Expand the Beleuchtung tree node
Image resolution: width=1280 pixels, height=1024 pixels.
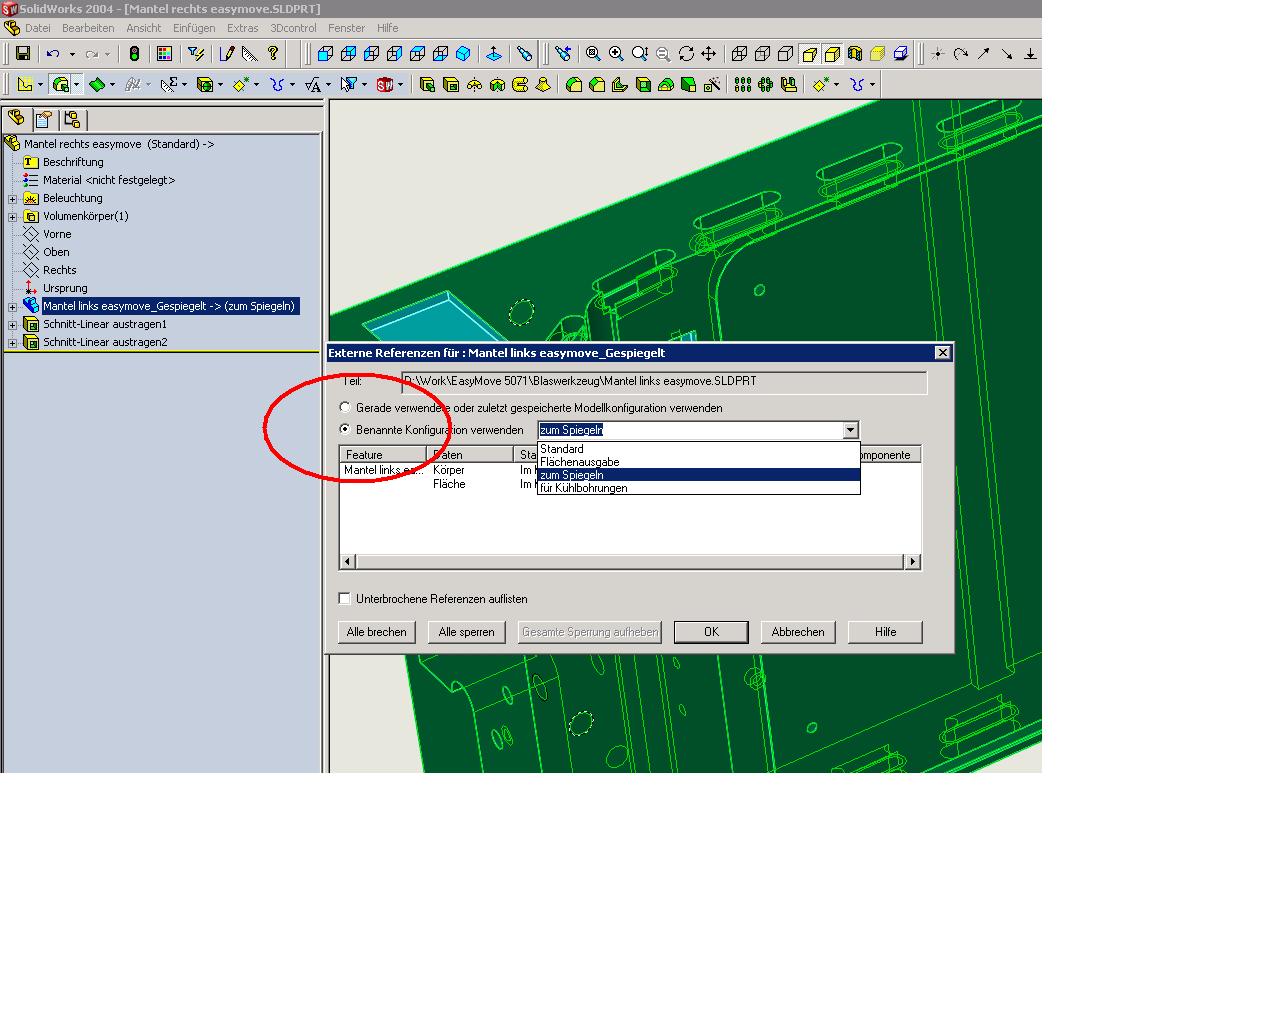12,199
